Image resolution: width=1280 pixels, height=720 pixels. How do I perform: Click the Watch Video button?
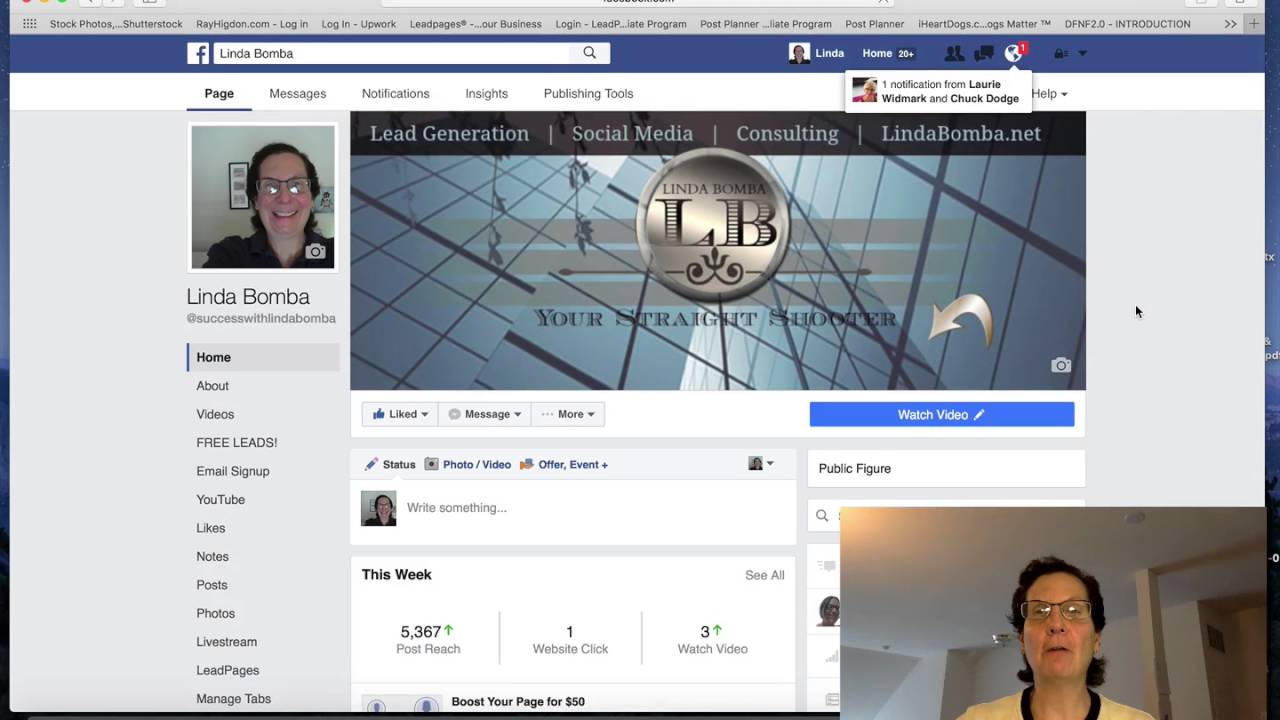tap(942, 414)
